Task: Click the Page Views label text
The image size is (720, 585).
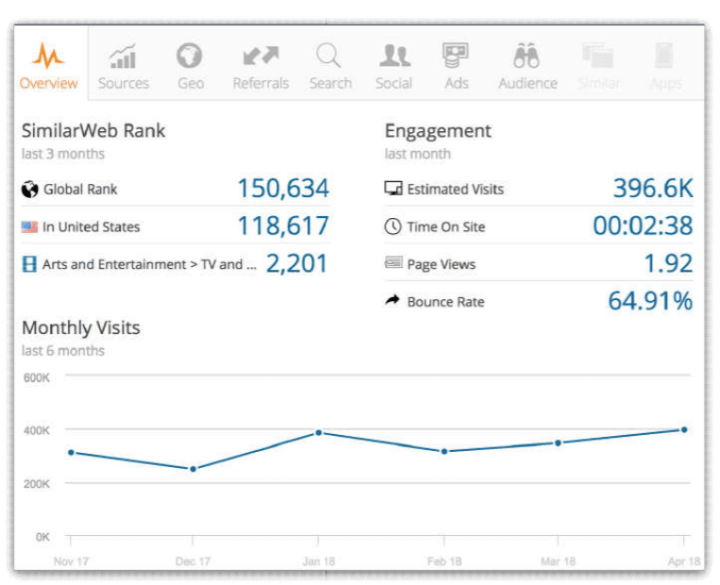Action: (x=441, y=265)
